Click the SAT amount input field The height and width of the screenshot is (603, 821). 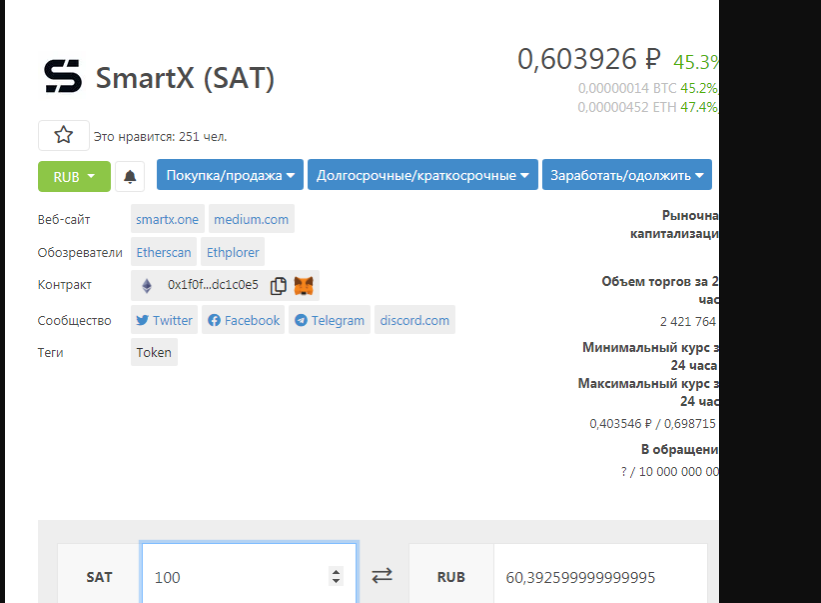click(249, 574)
